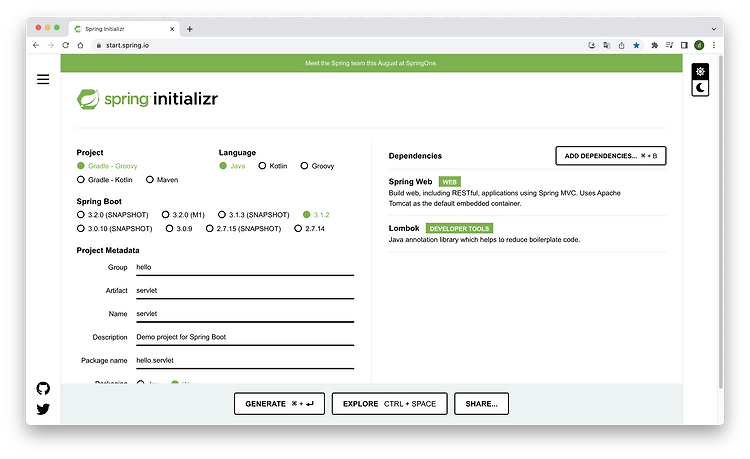
Task: Click ADD DEPENDENCIES button
Action: 611,156
